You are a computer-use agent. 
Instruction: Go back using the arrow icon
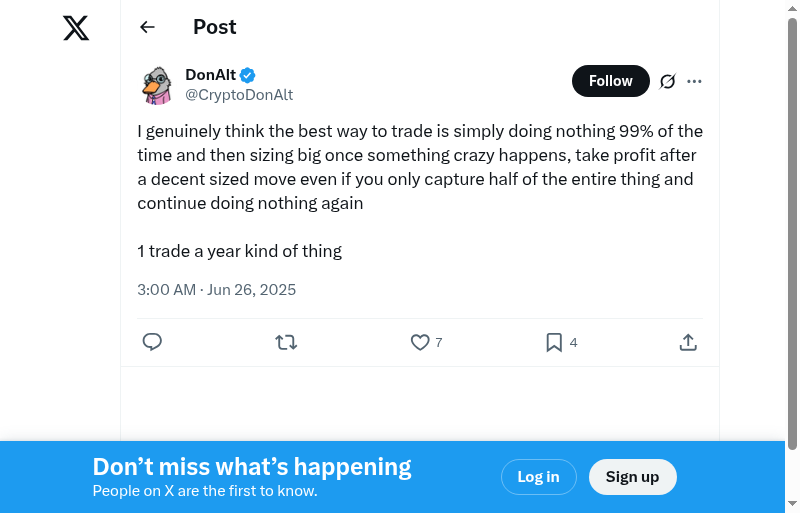(x=148, y=27)
